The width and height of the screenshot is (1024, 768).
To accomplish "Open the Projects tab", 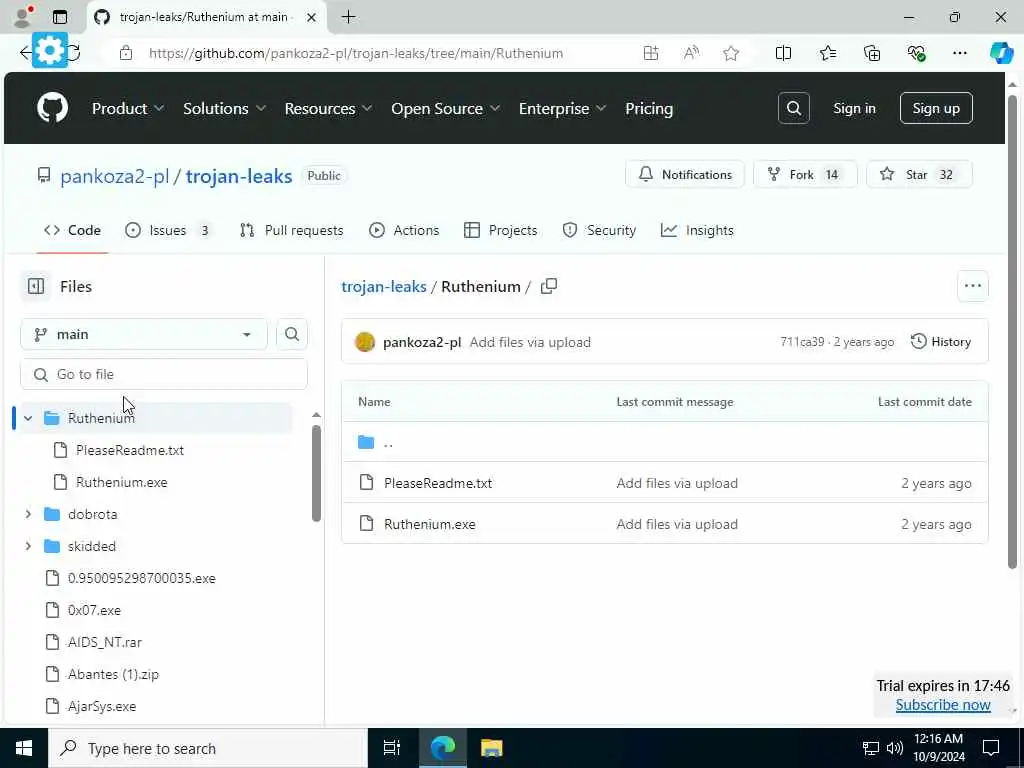I will [501, 230].
